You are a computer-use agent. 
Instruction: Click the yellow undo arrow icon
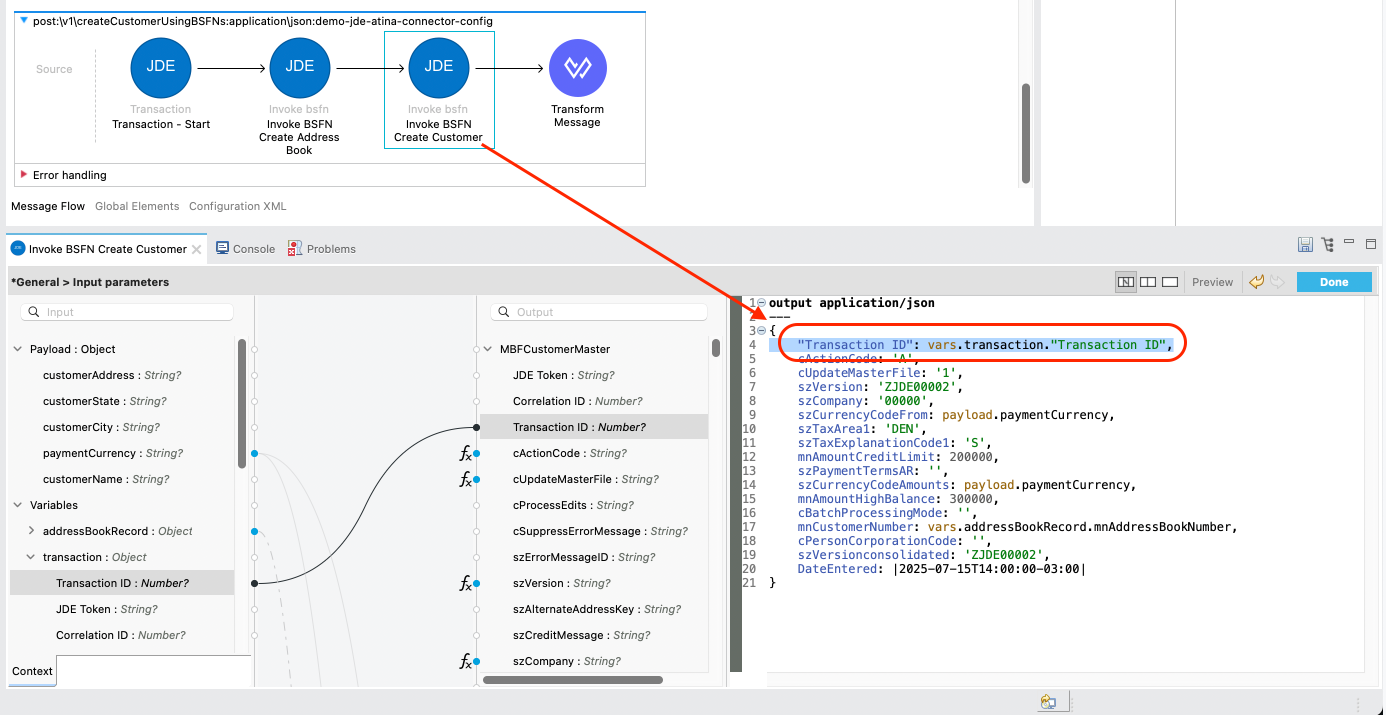1256,282
